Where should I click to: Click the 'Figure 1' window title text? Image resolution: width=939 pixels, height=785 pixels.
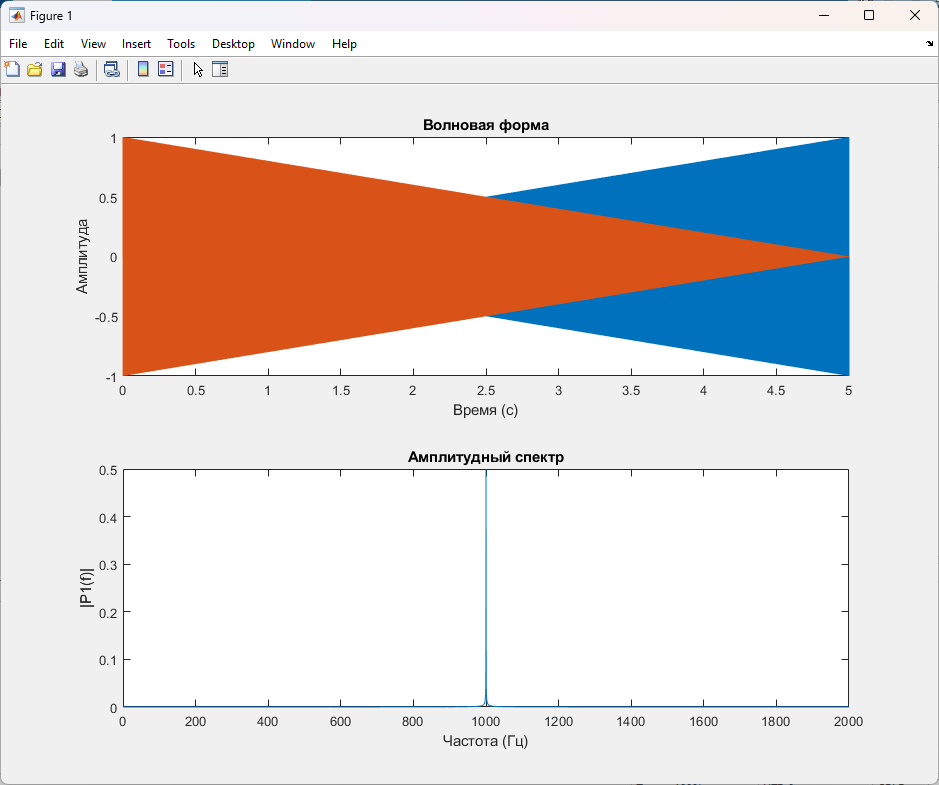pyautogui.click(x=52, y=16)
